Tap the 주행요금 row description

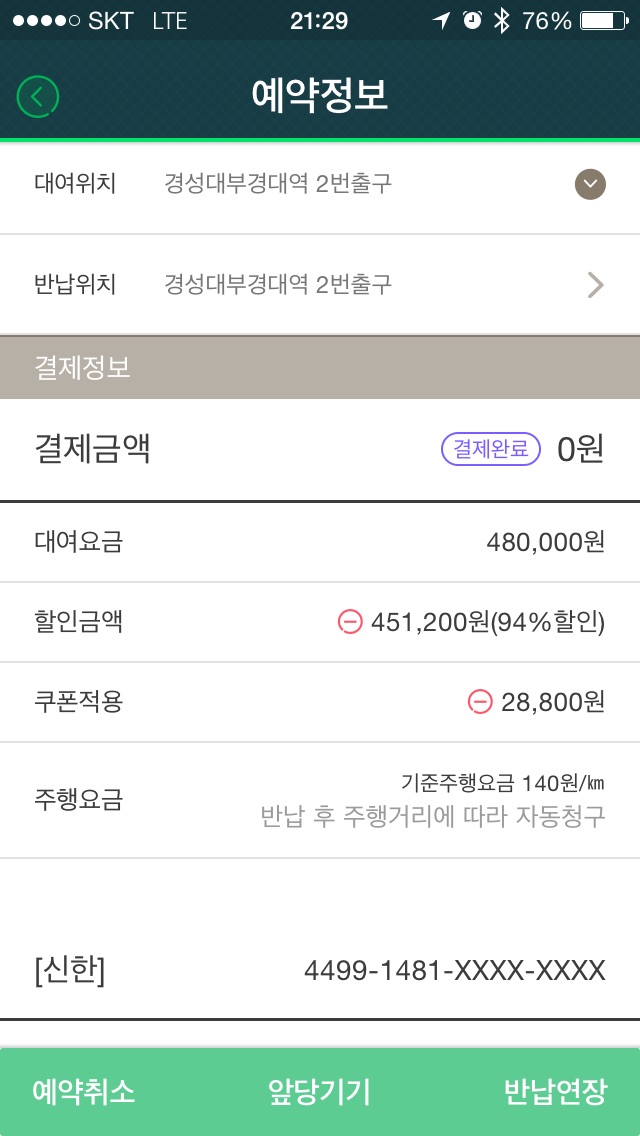pos(432,816)
